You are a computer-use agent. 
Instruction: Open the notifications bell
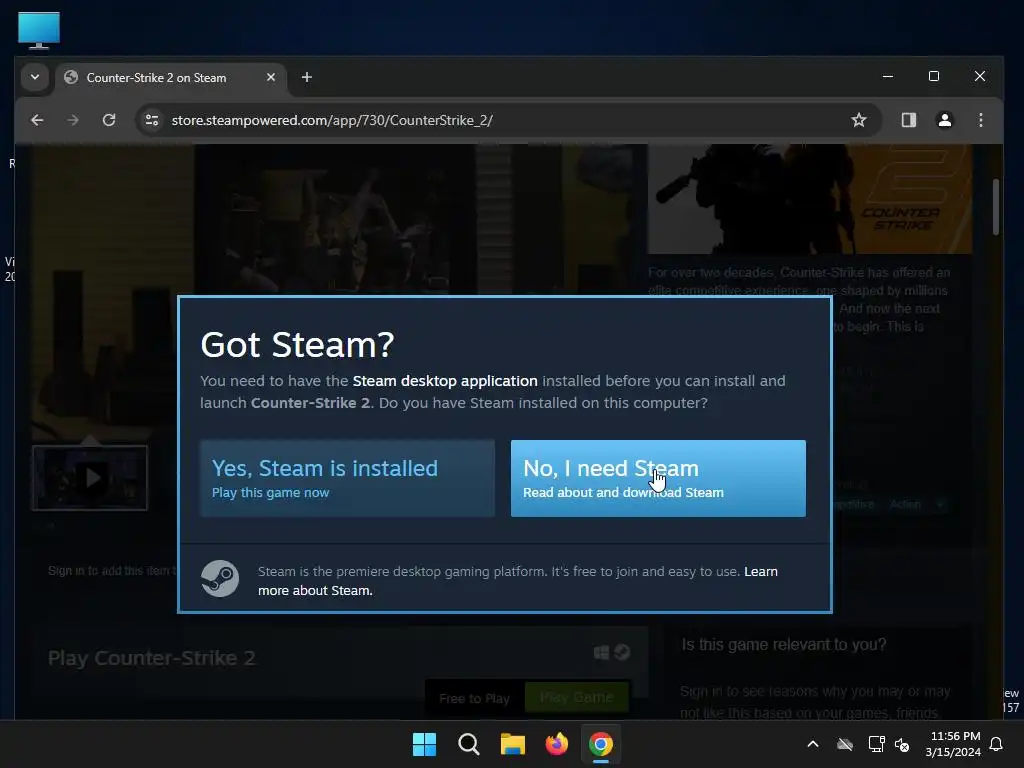[x=997, y=744]
